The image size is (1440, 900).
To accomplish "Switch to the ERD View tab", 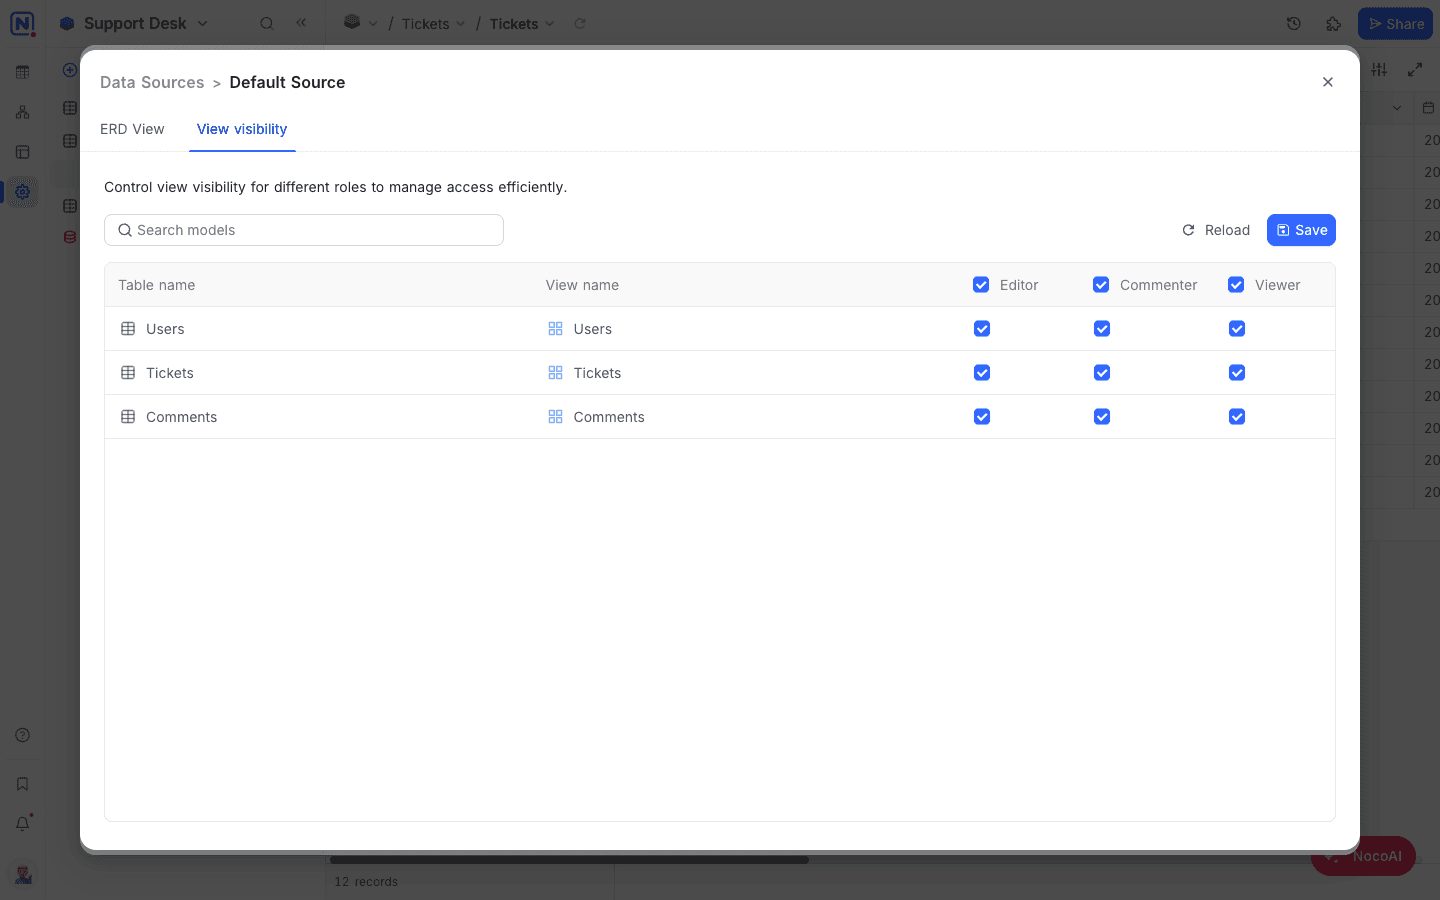I will click(132, 129).
